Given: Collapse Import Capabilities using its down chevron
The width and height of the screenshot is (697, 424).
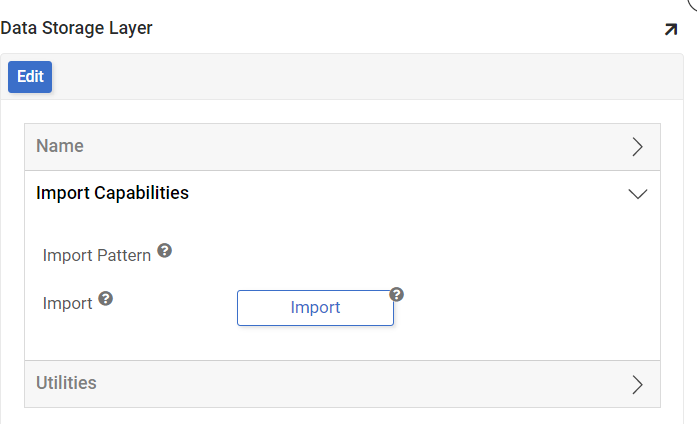Looking at the screenshot, I should [637, 194].
